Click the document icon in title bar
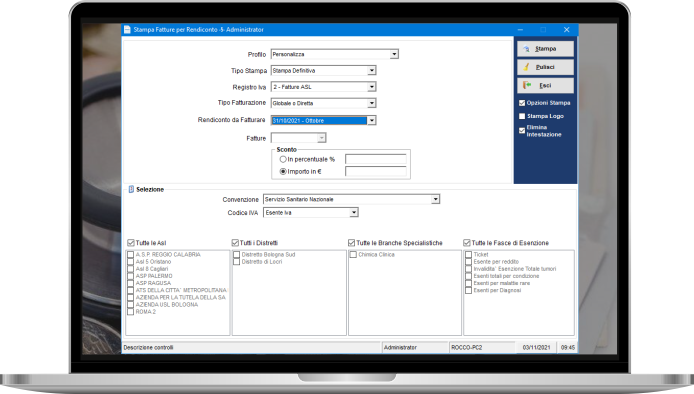Screen dimensions: 694x394 coord(127,30)
